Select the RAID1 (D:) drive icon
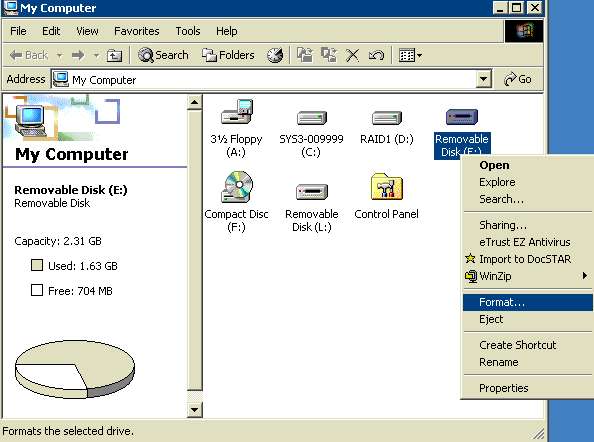 [x=387, y=118]
